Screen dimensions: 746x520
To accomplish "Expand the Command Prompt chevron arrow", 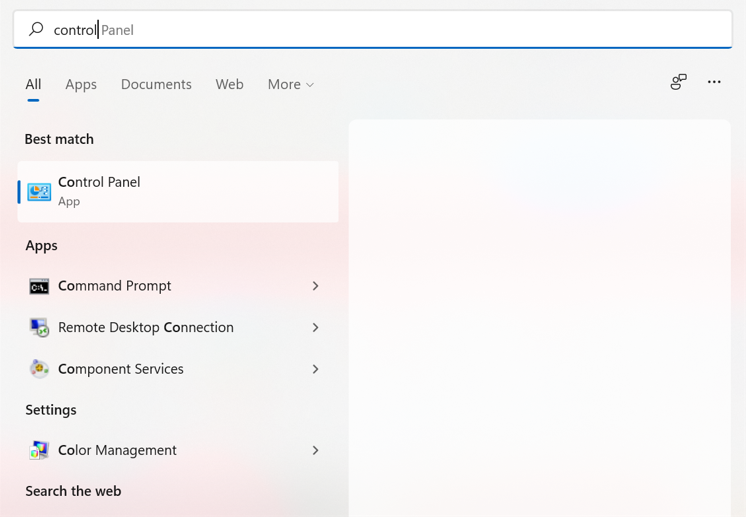I will [x=315, y=286].
